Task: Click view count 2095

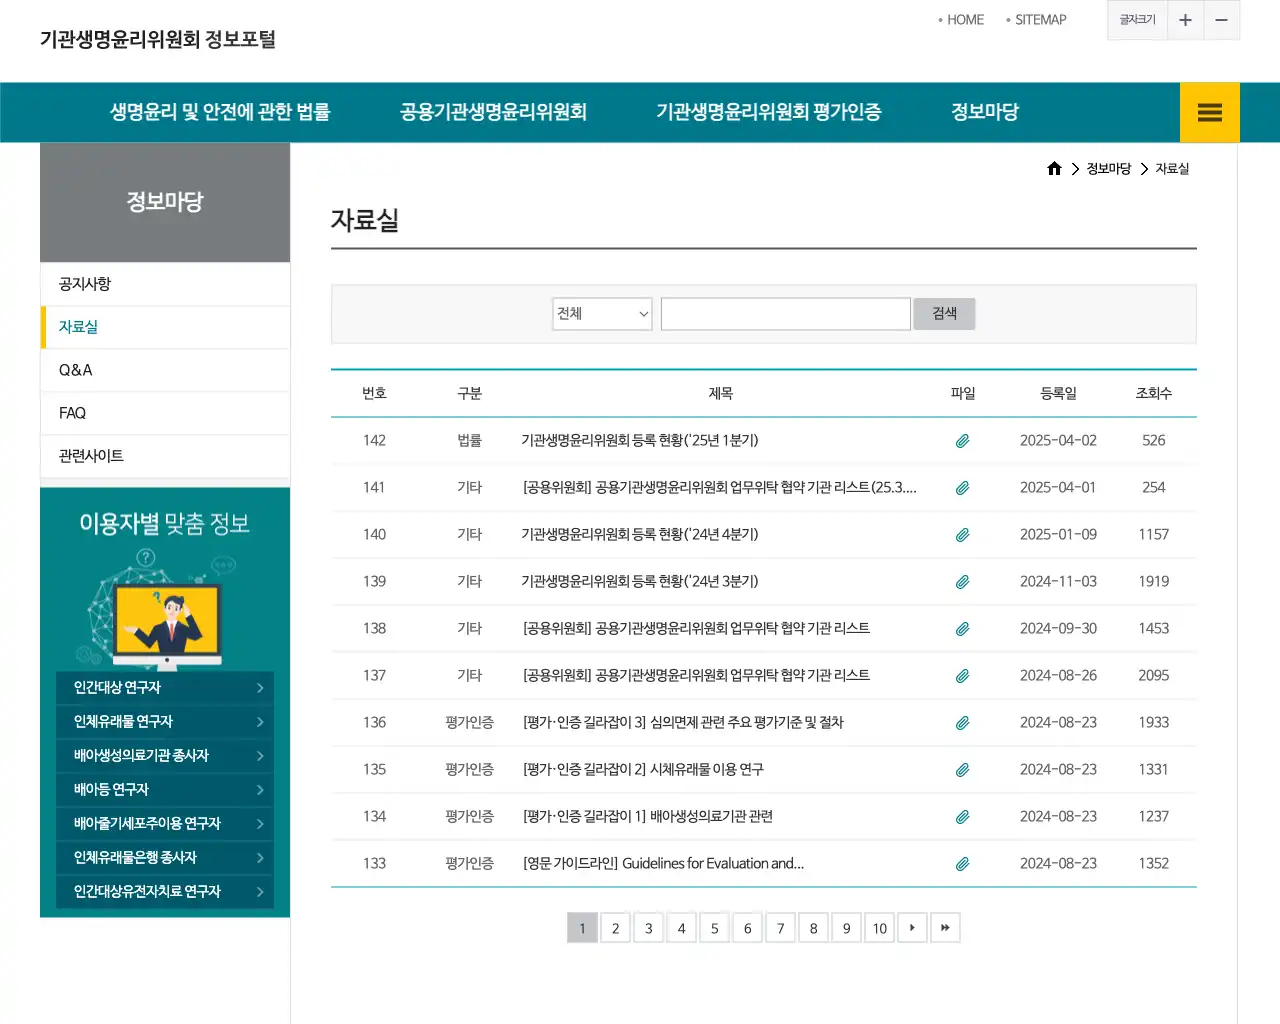Action: tap(1153, 676)
